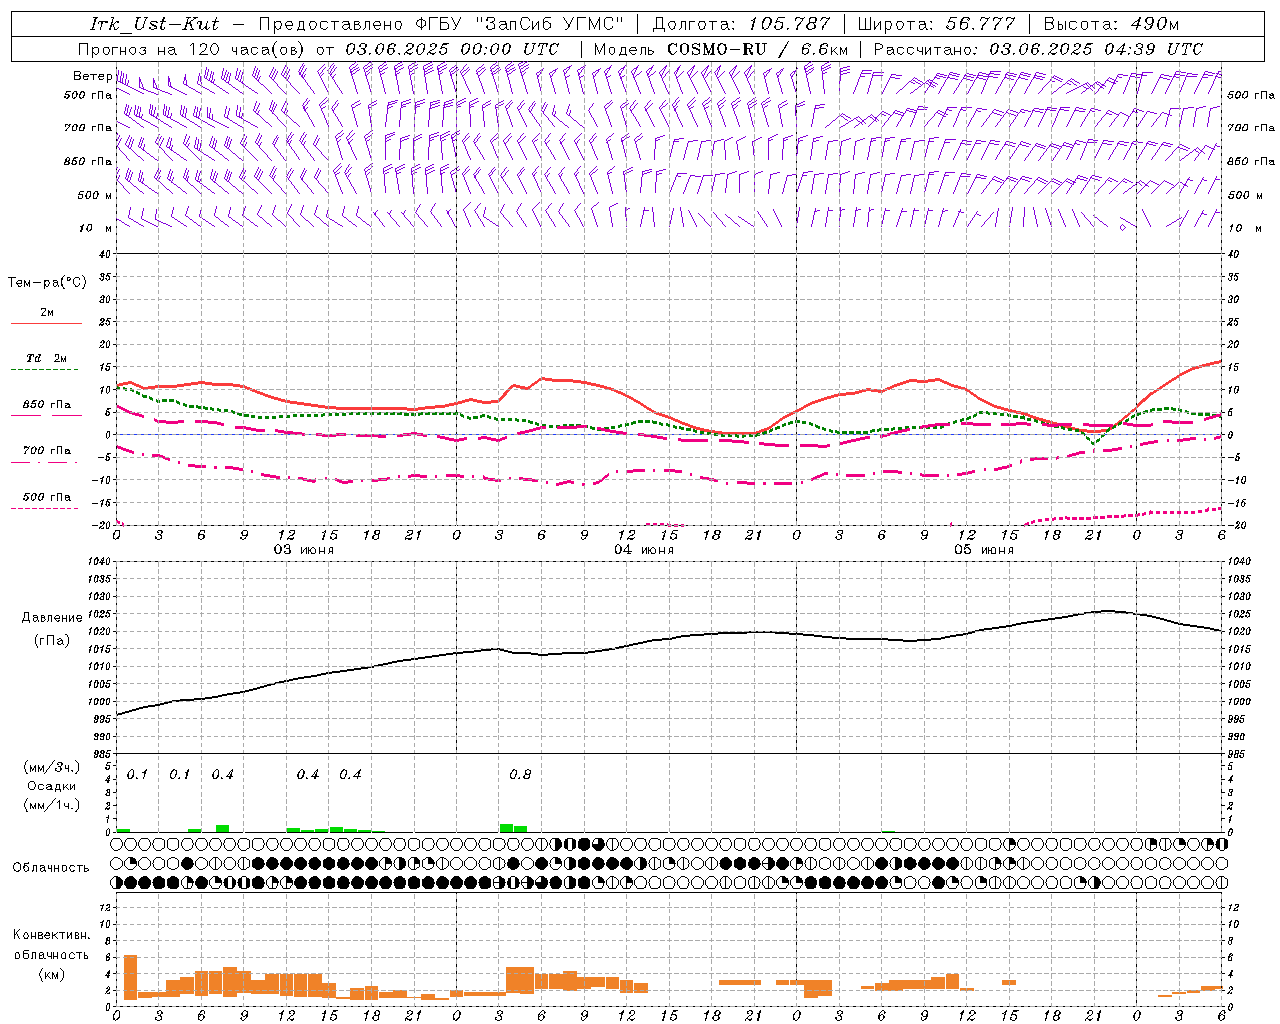Click the Ветер wind section label

[92, 76]
